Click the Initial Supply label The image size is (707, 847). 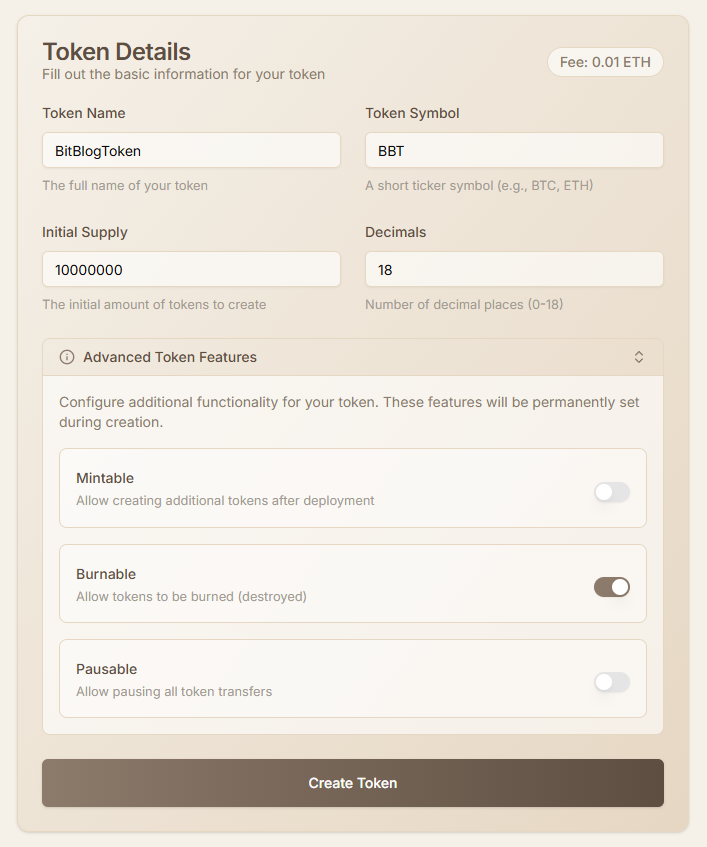pos(85,232)
